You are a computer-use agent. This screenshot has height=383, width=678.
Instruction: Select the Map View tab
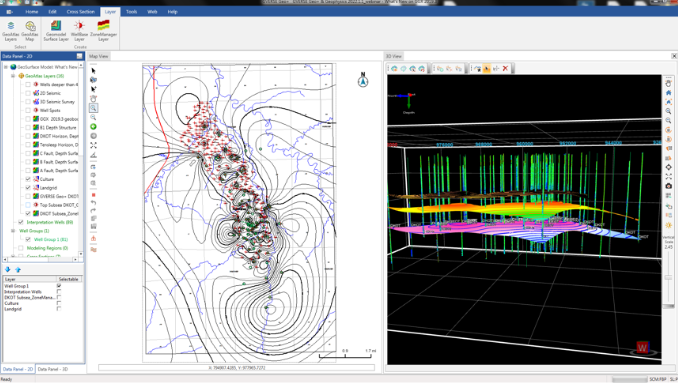click(99, 56)
